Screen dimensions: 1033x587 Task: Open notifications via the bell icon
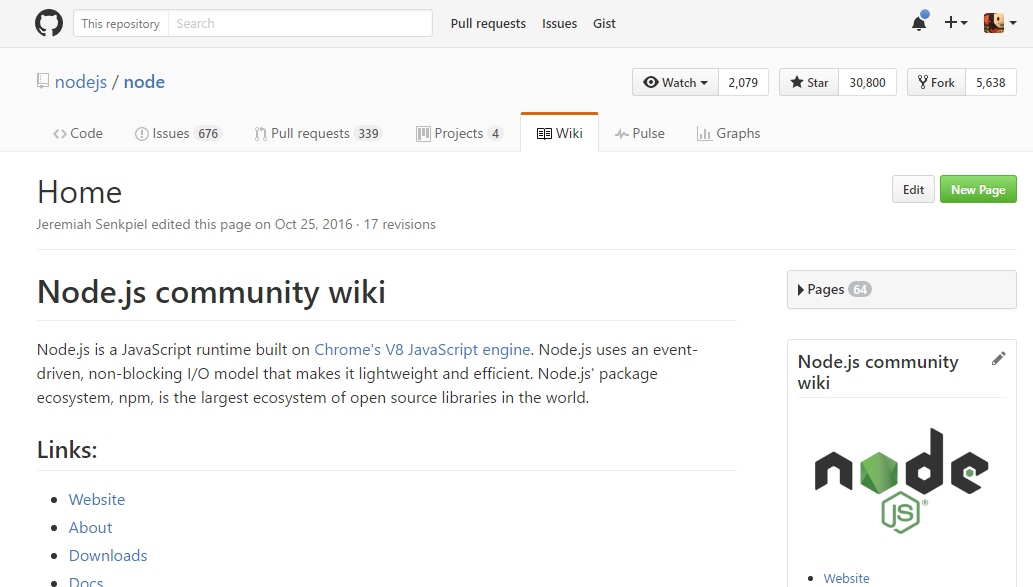[x=920, y=22]
